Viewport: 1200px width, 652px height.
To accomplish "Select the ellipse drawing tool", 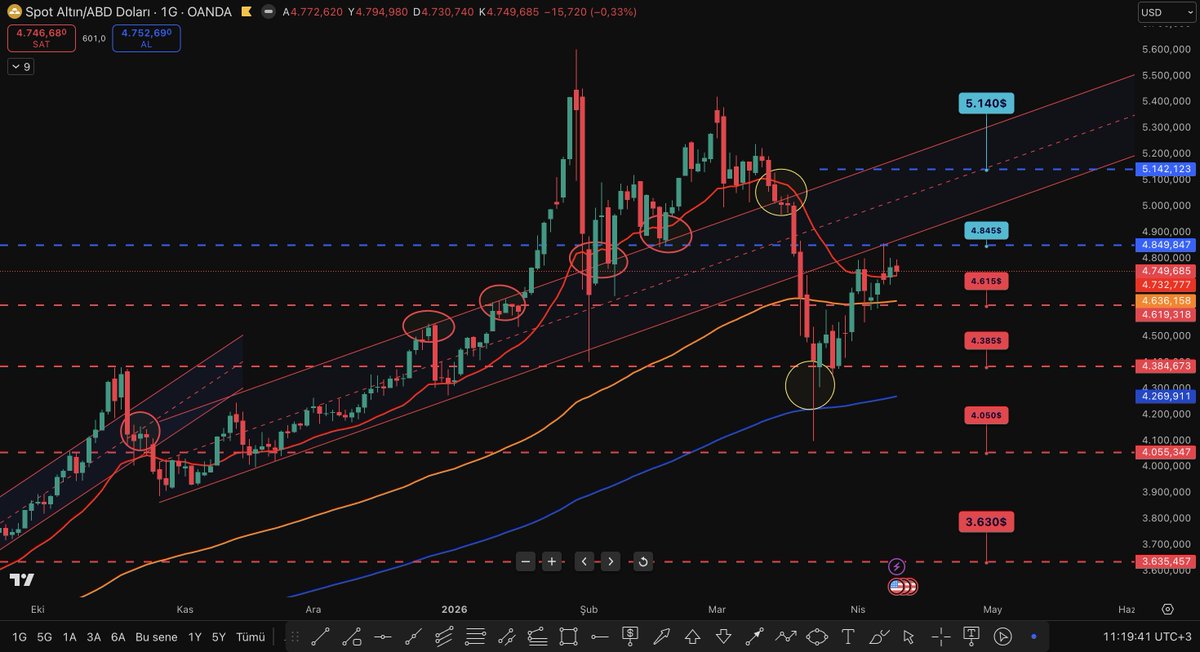I will click(x=817, y=636).
